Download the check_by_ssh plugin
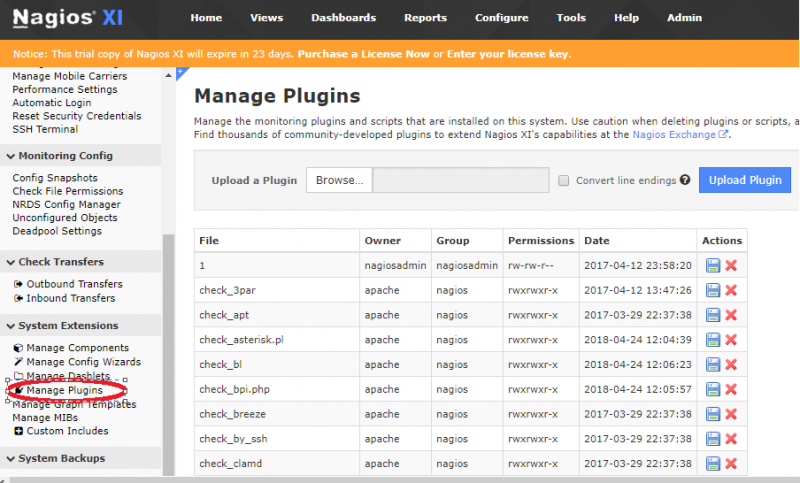The image size is (800, 483). tap(713, 439)
